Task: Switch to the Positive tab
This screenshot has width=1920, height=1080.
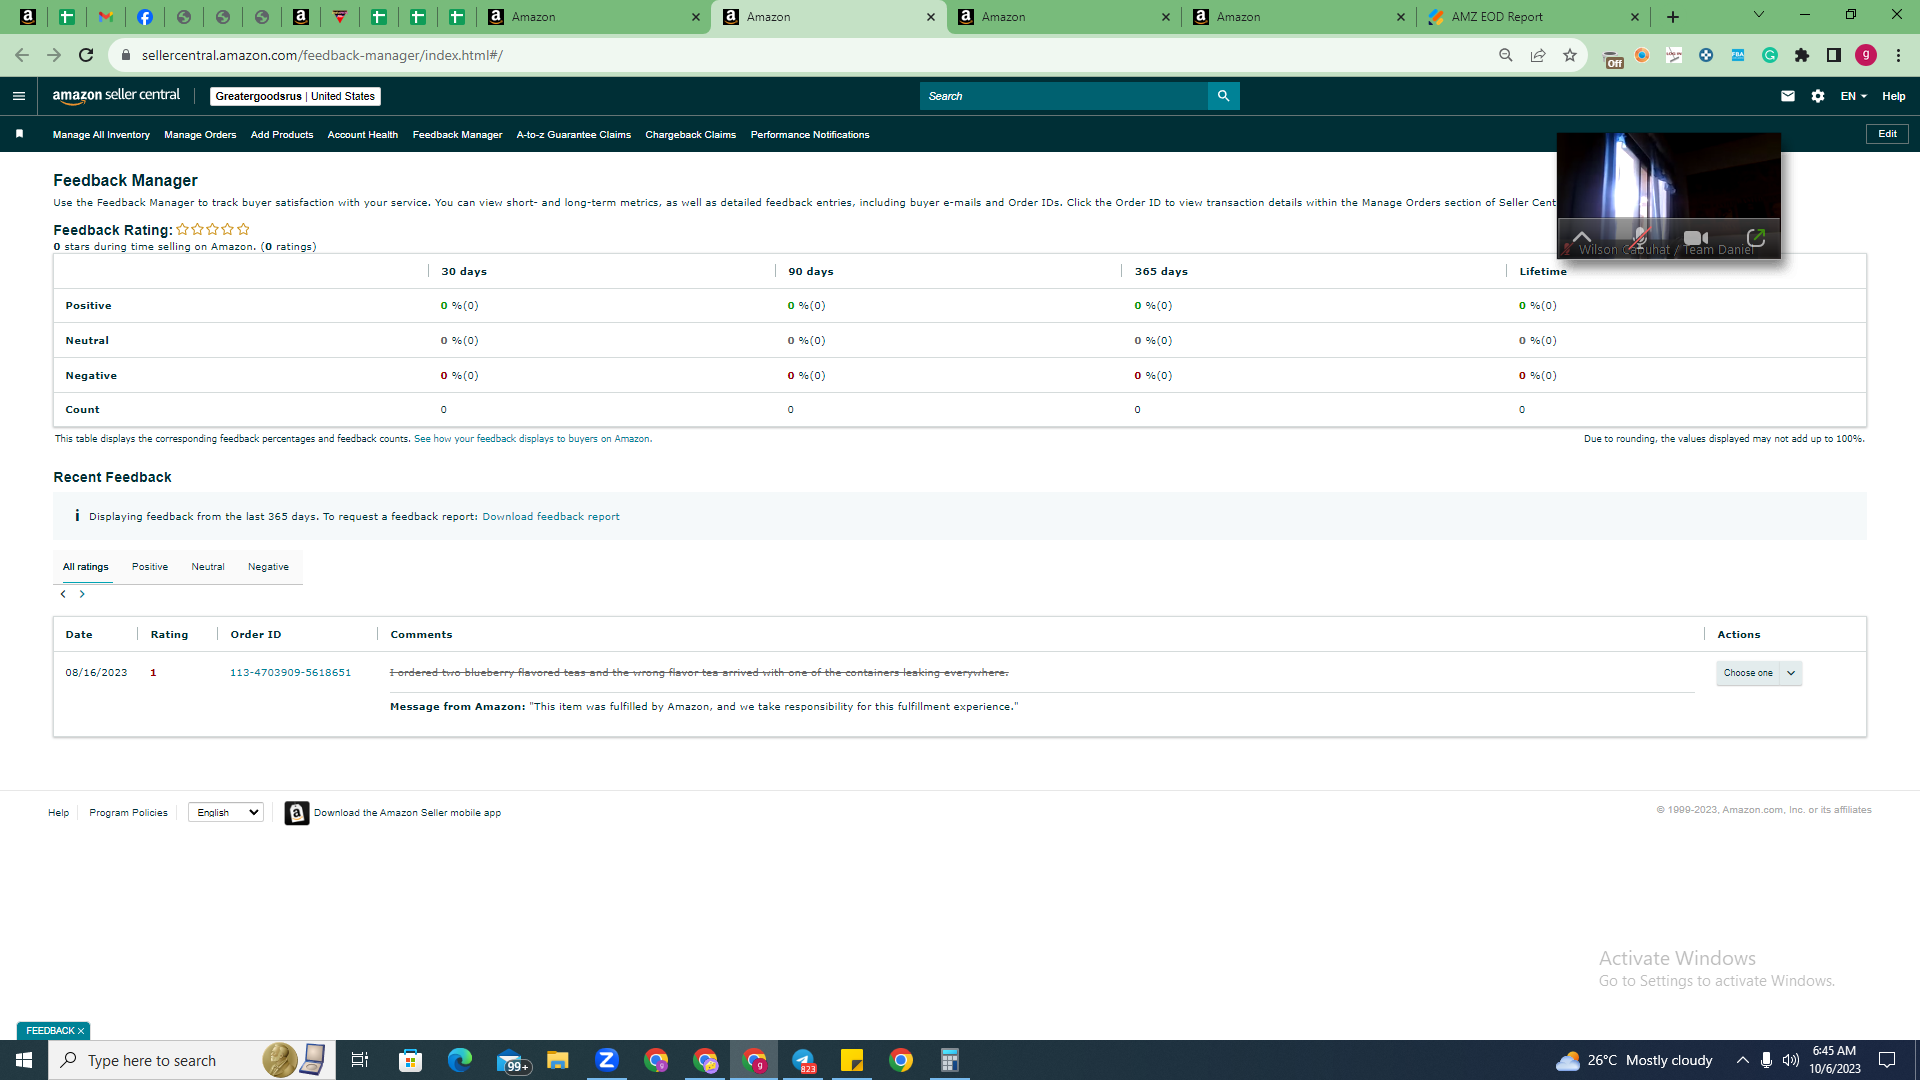Action: click(x=150, y=567)
